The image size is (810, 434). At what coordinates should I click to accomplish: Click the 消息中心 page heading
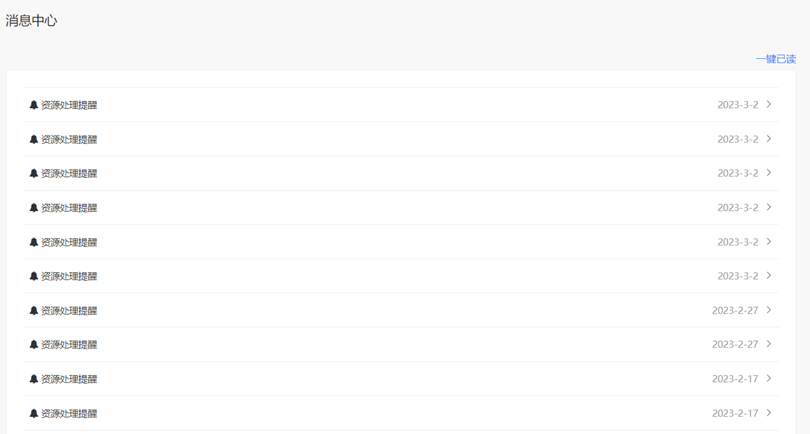[x=31, y=21]
